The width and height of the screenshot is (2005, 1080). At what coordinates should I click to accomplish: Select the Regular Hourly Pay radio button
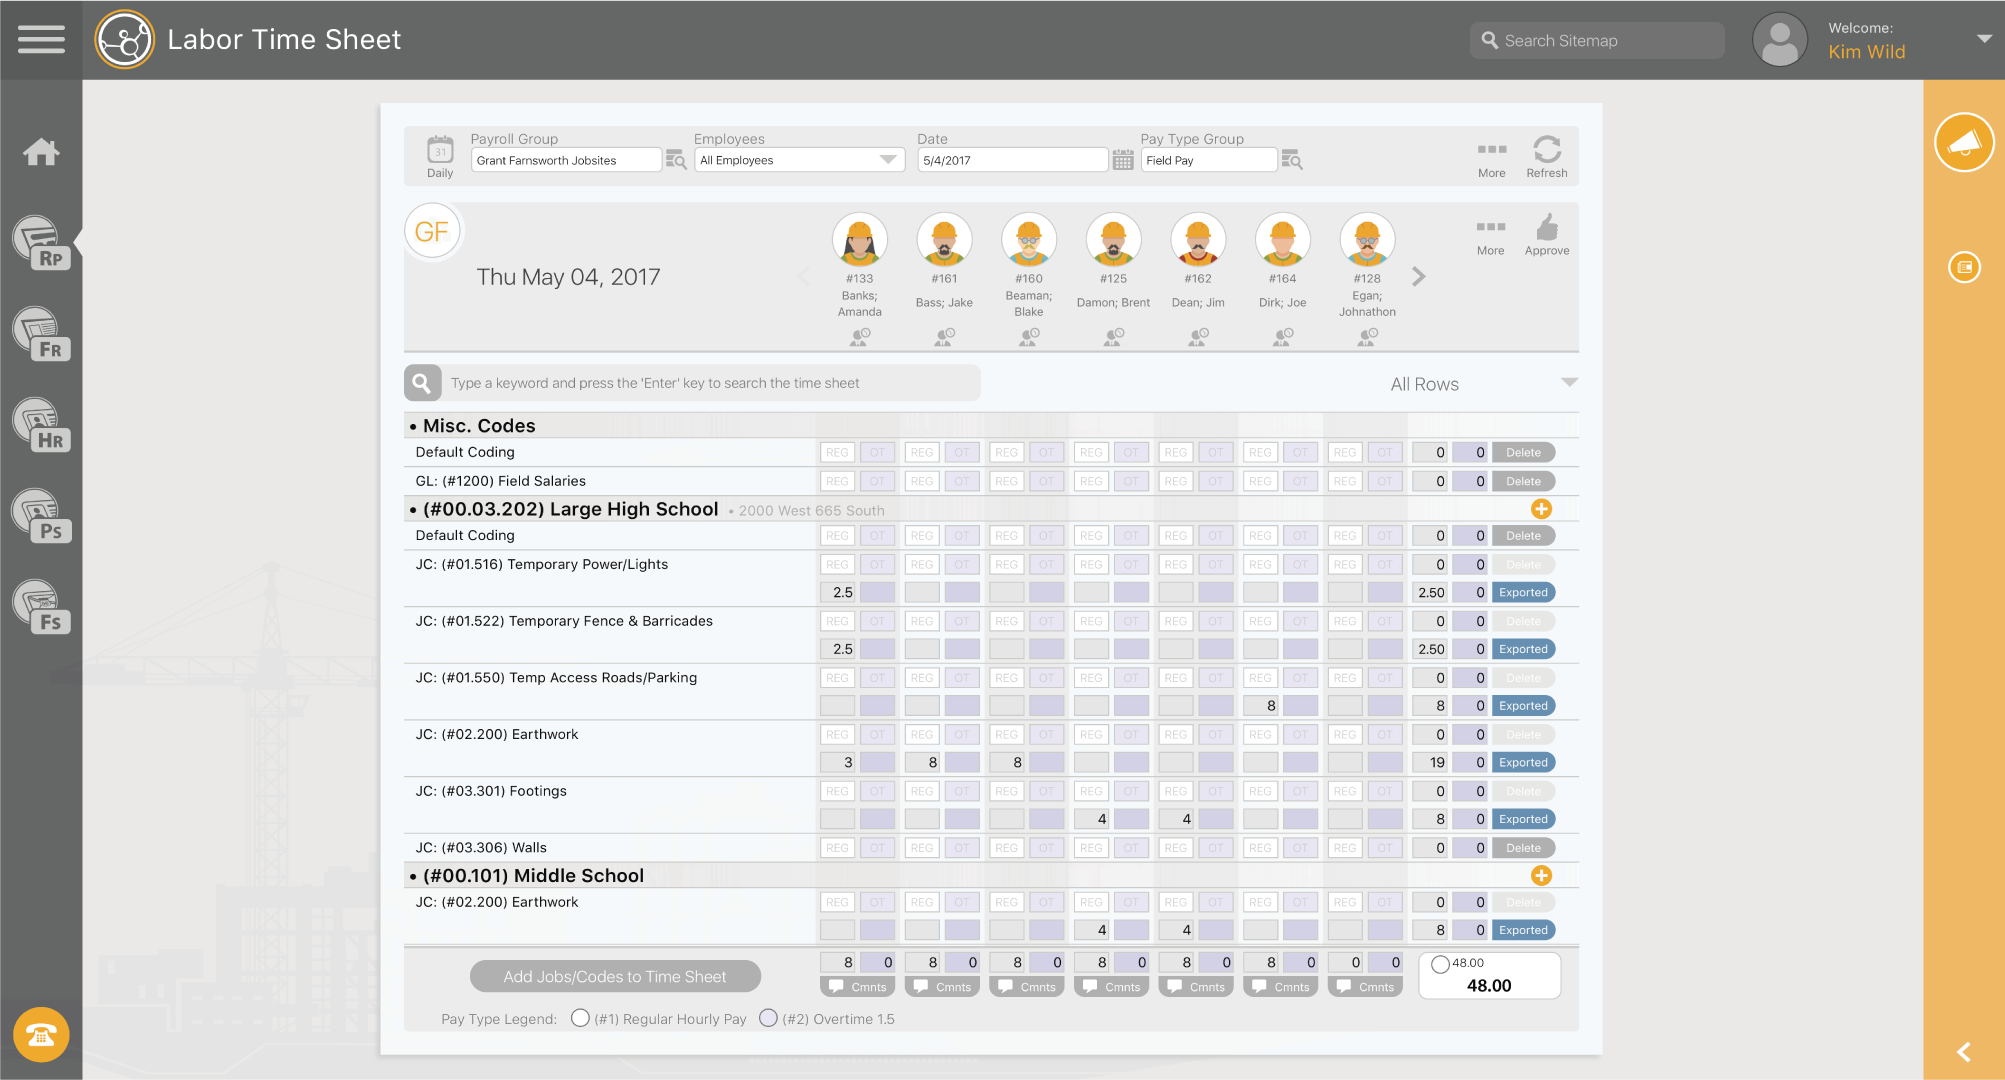(x=580, y=1017)
